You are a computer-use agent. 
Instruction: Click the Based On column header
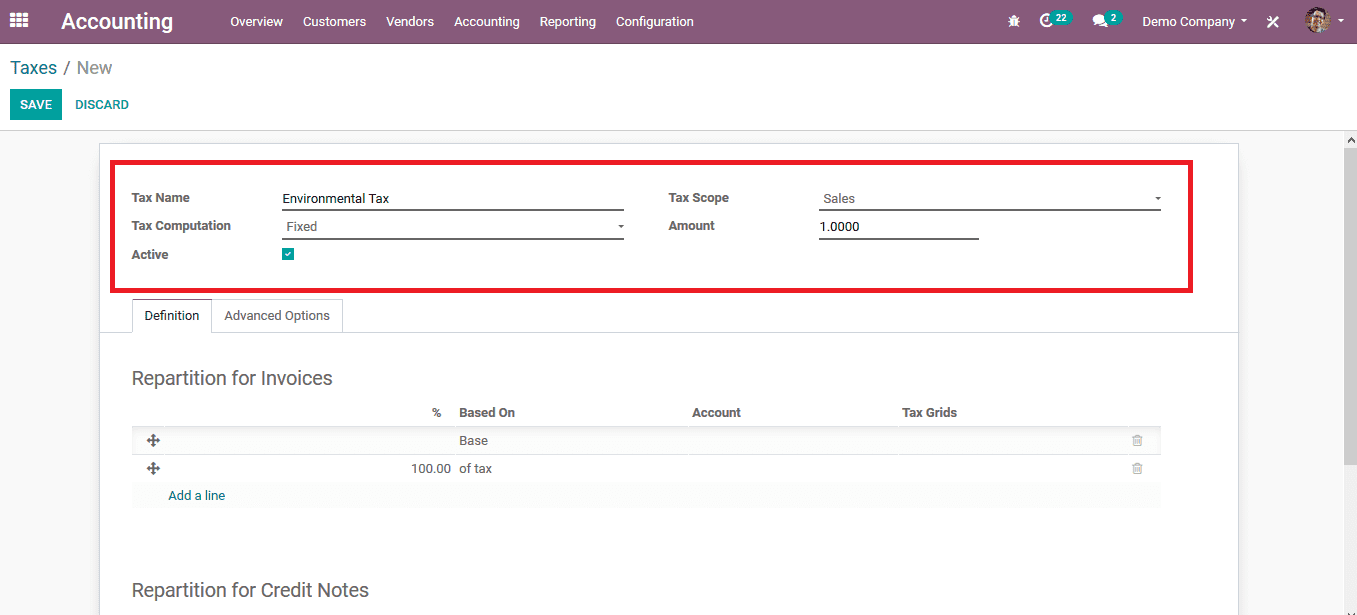(x=487, y=412)
